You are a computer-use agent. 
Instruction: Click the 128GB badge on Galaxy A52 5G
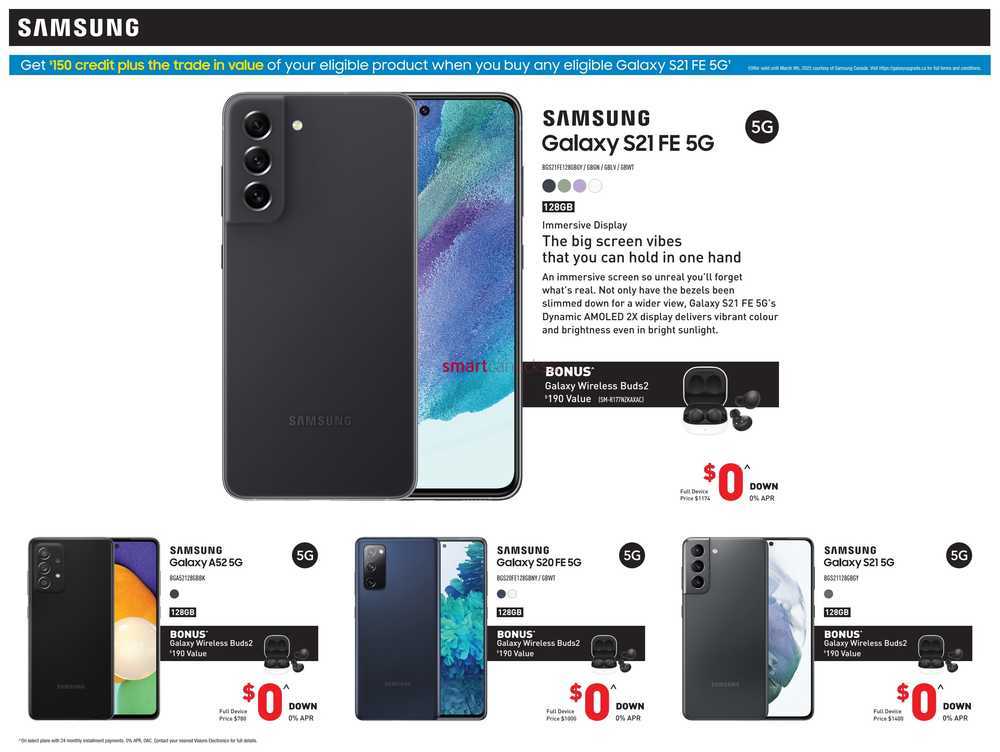coord(182,612)
